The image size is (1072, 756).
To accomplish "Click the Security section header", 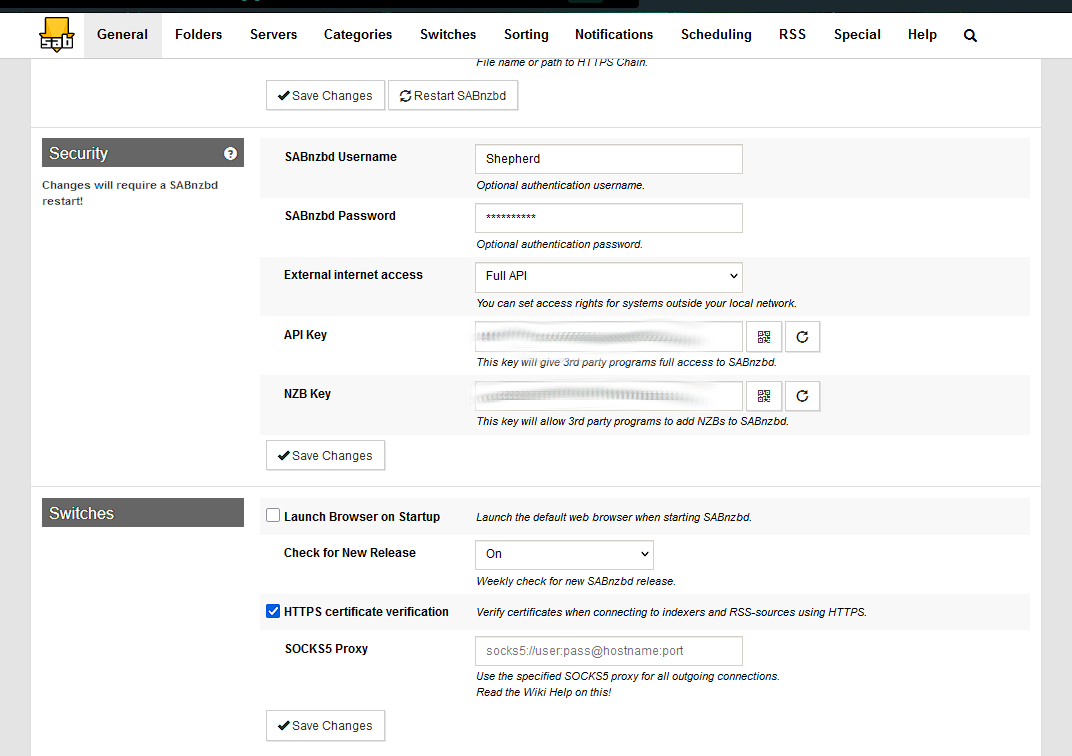I will tap(143, 153).
